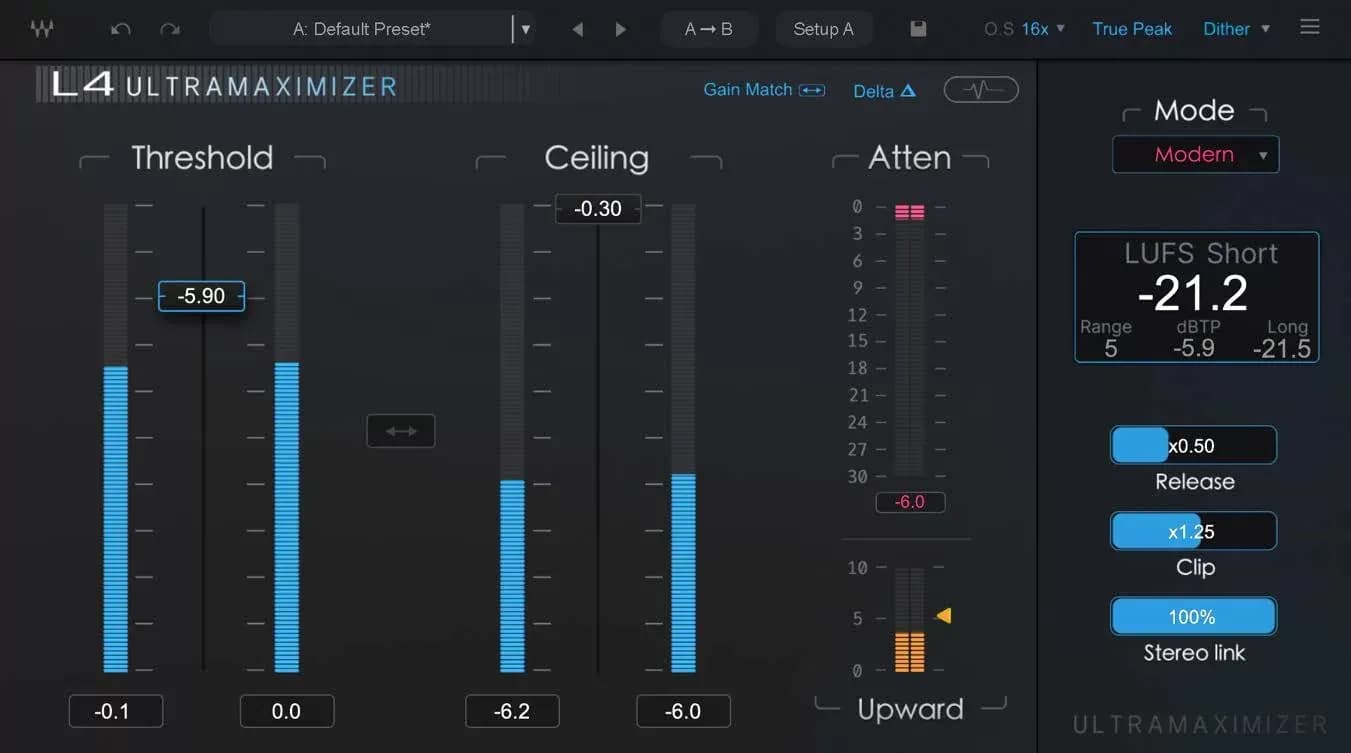Click the LUFS Short loudness display
Screen dimensions: 1351x753
click(x=1196, y=297)
